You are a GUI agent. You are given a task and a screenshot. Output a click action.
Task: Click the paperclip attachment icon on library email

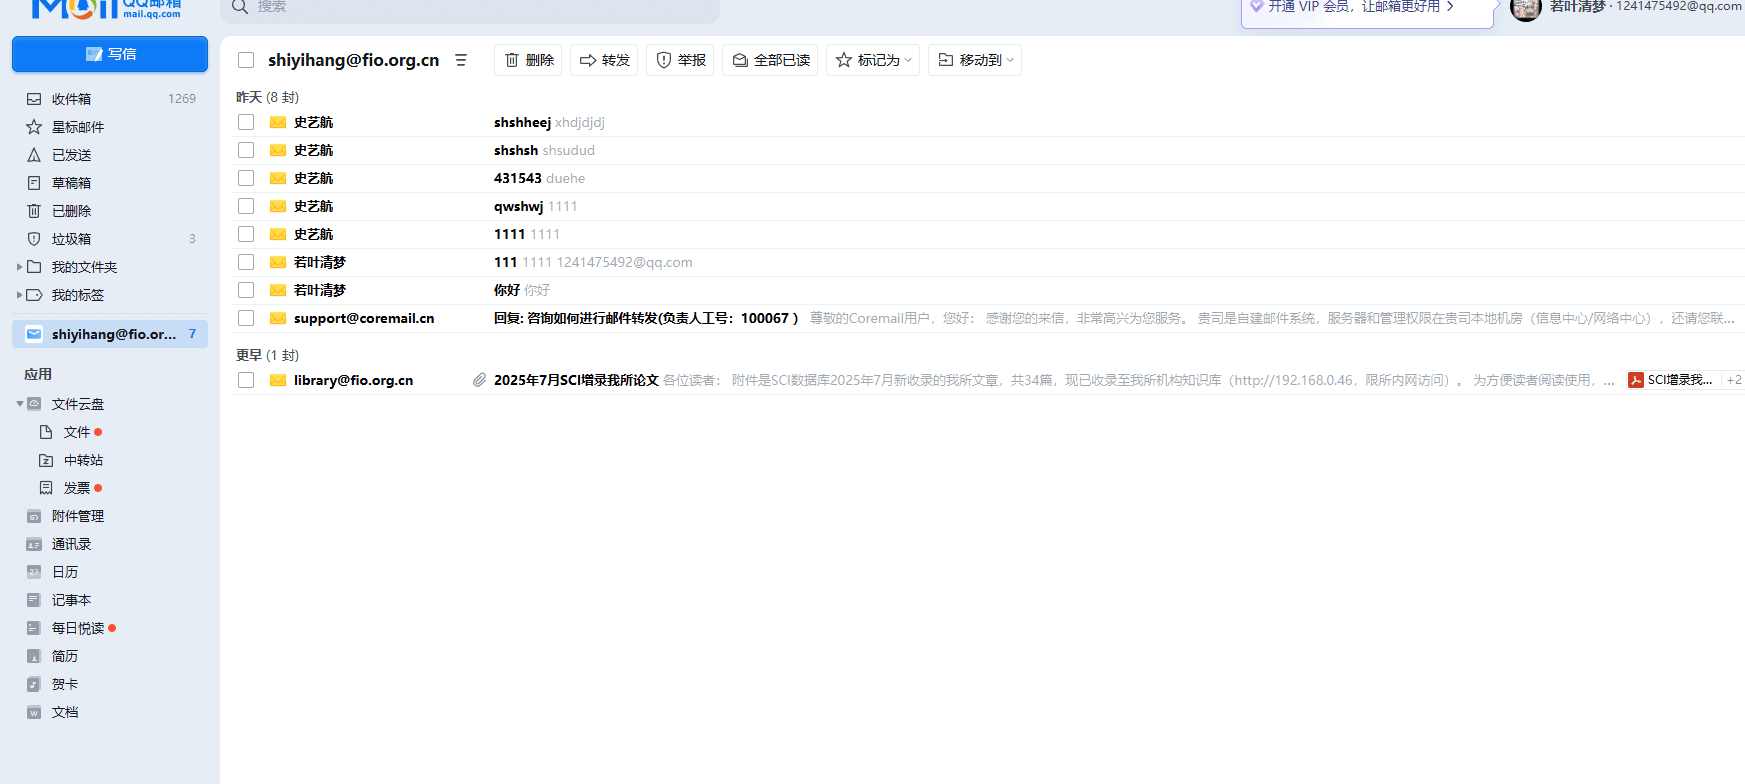(479, 380)
